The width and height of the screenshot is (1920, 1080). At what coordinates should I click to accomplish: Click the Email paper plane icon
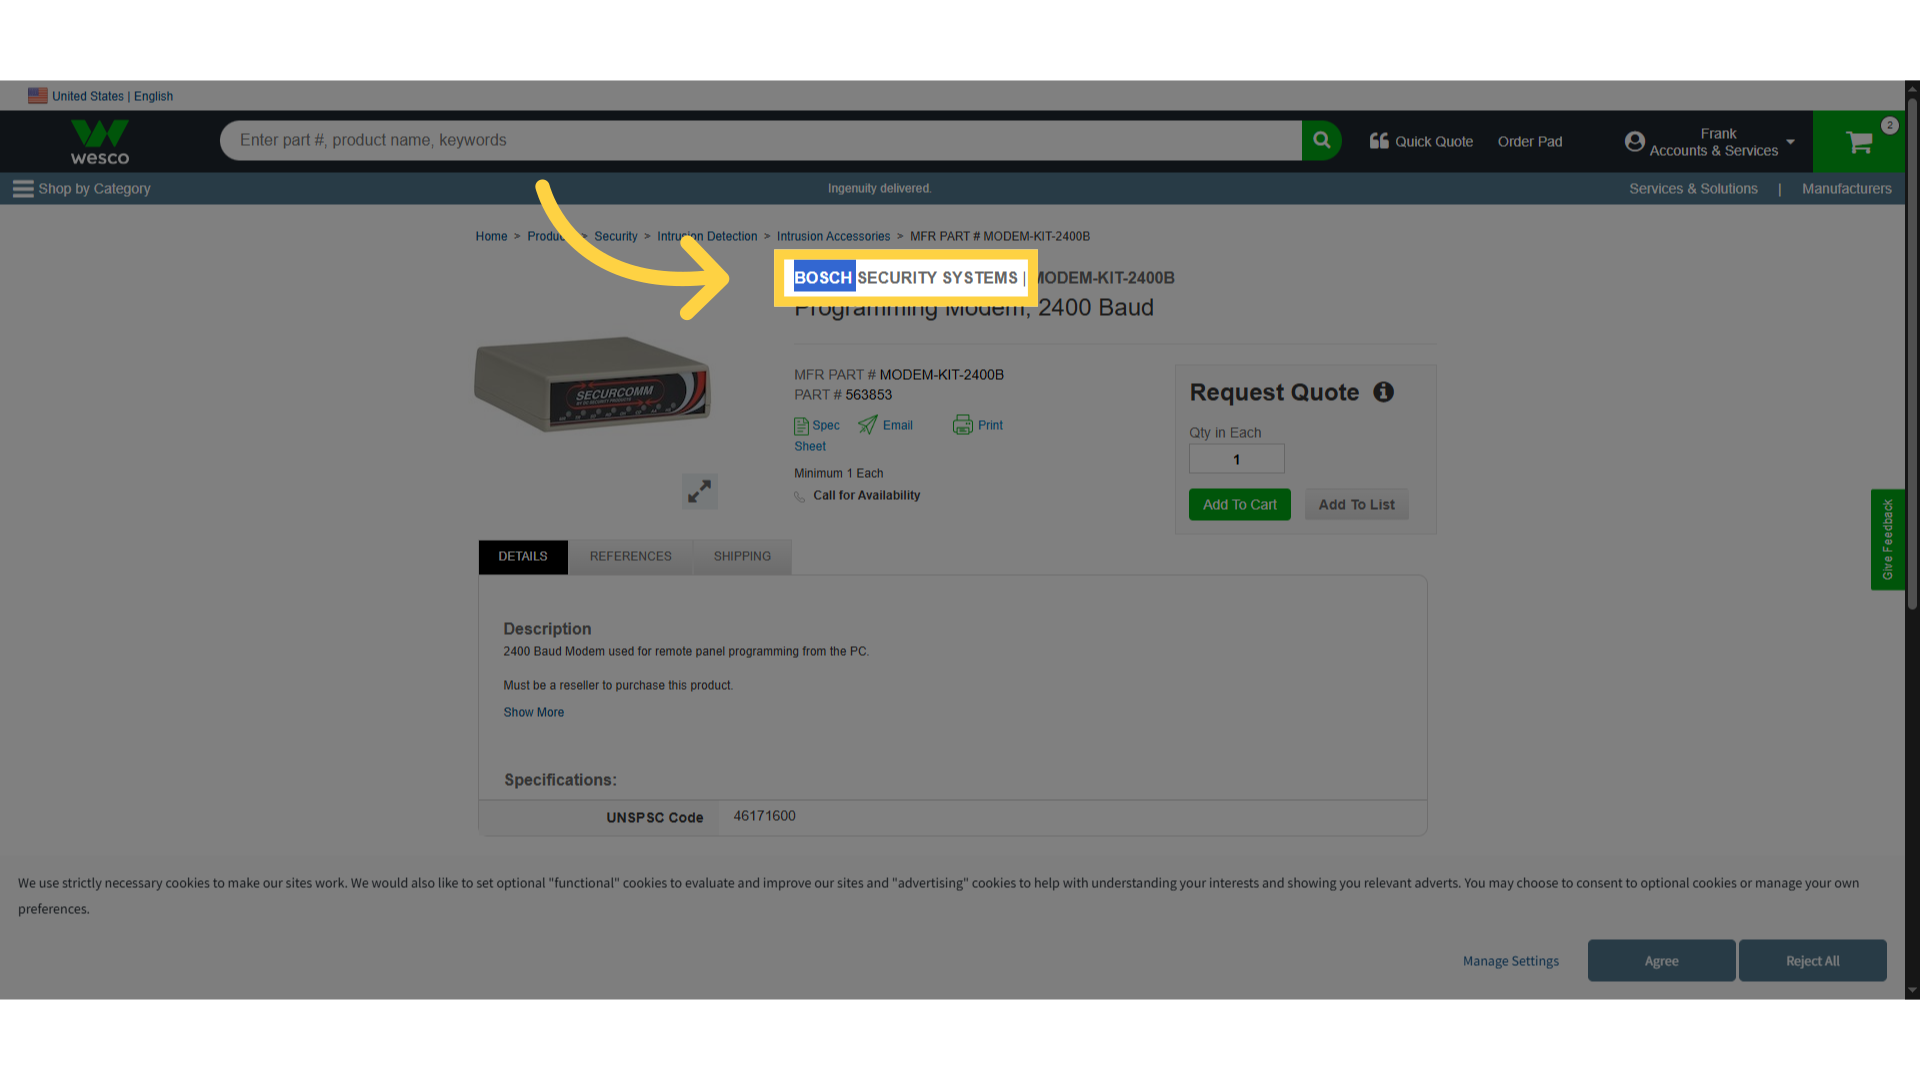(x=867, y=425)
